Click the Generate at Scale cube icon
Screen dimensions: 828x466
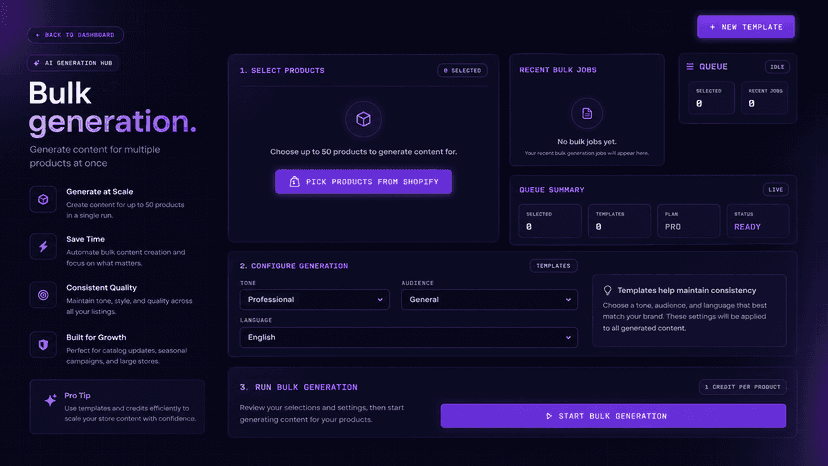point(43,199)
